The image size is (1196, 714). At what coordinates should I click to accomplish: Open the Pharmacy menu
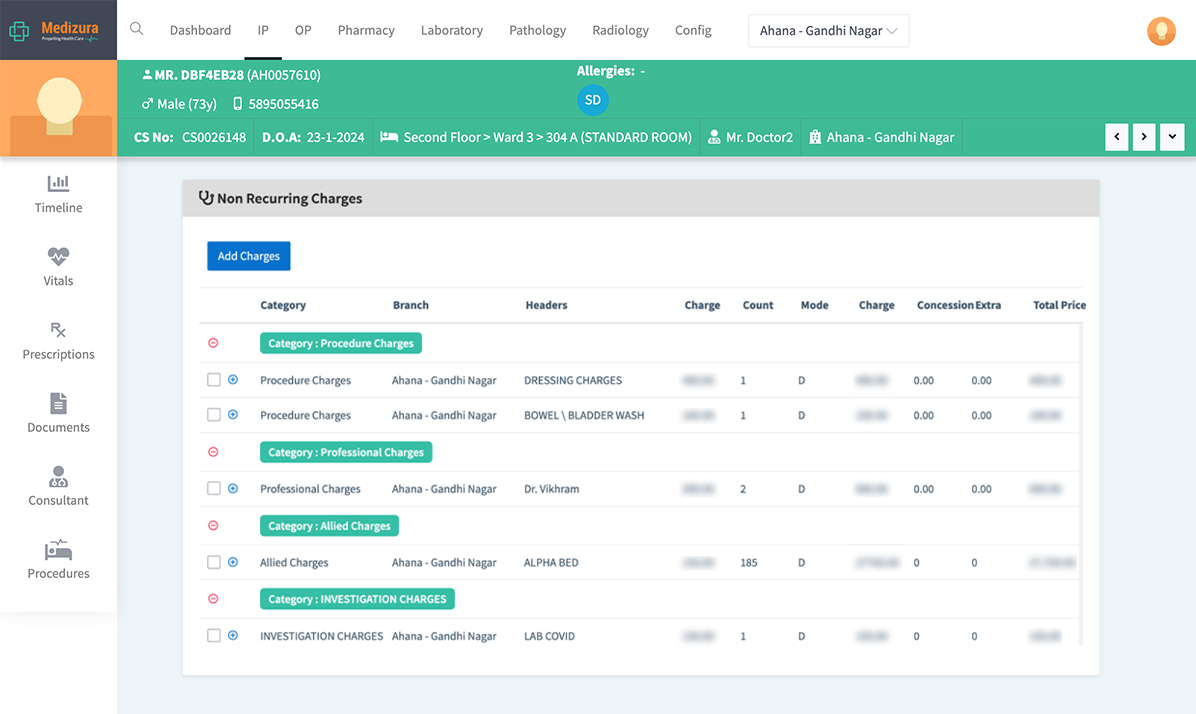pyautogui.click(x=366, y=31)
